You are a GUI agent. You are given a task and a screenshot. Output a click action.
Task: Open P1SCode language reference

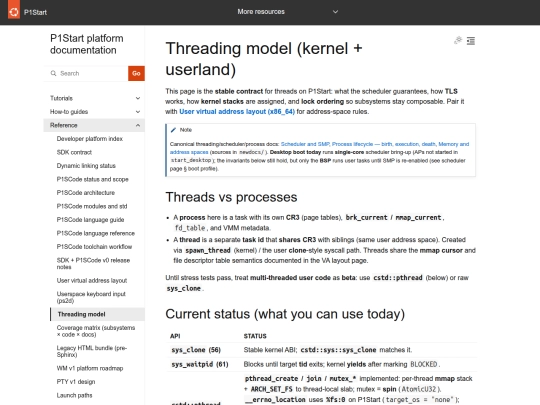click(x=95, y=233)
